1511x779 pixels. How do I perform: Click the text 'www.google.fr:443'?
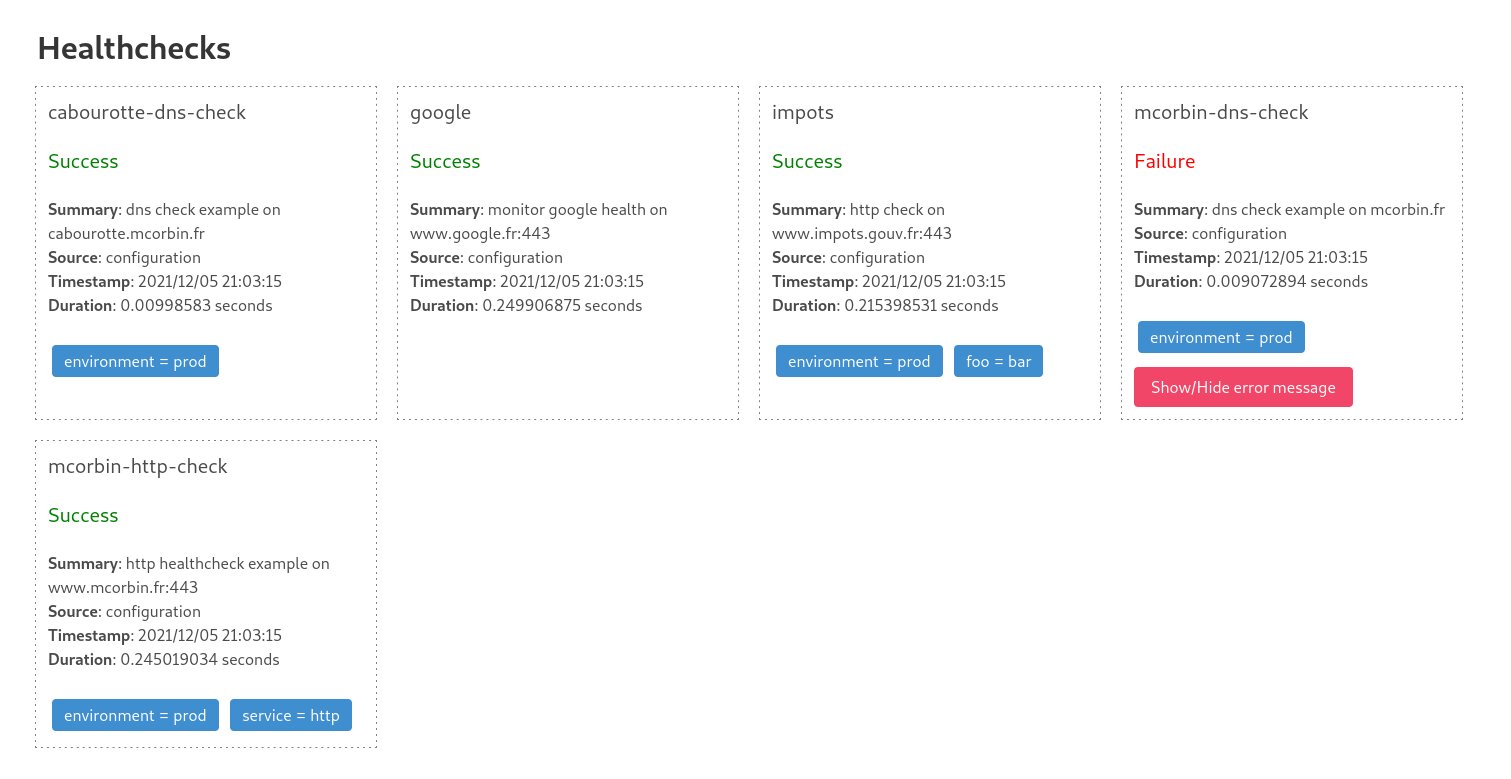[480, 233]
